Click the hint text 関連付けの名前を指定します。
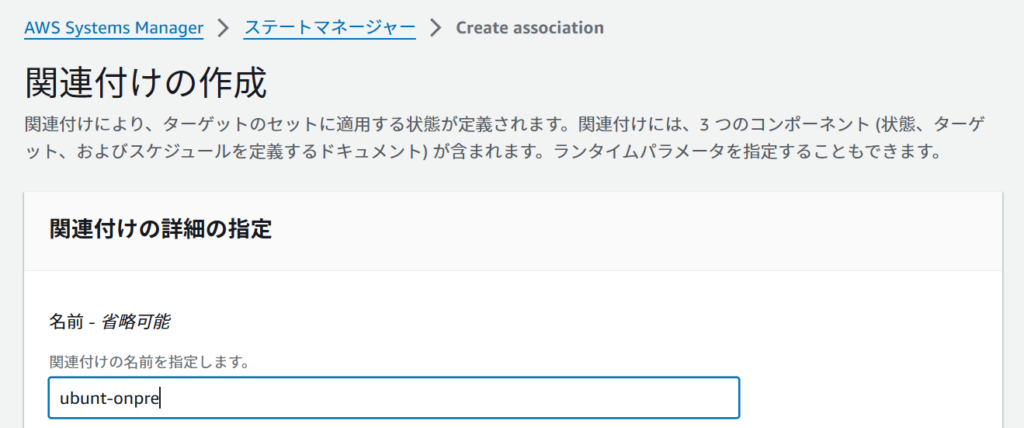 pyautogui.click(x=150, y=361)
